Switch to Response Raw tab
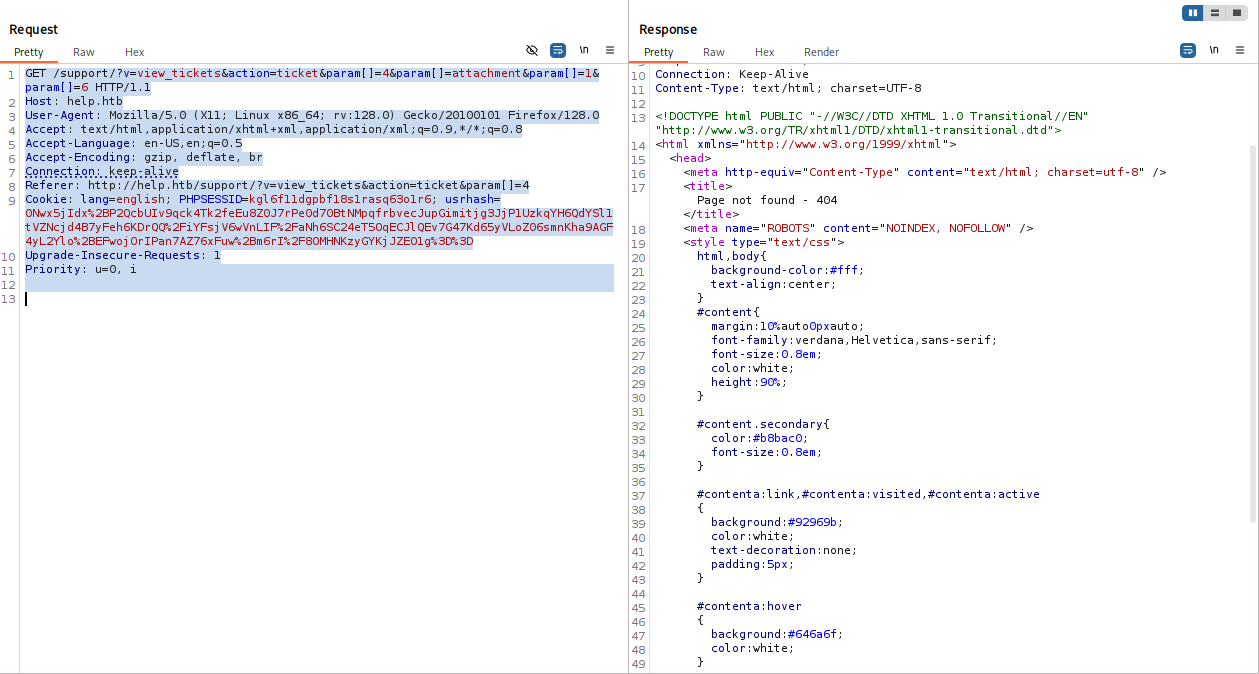Viewport: 1259px width, 674px height. [x=714, y=52]
